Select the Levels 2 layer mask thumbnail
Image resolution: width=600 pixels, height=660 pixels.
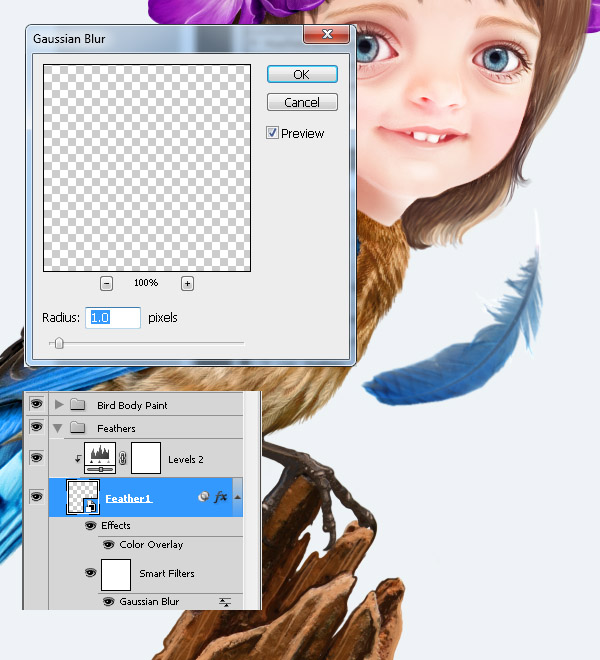pos(146,458)
